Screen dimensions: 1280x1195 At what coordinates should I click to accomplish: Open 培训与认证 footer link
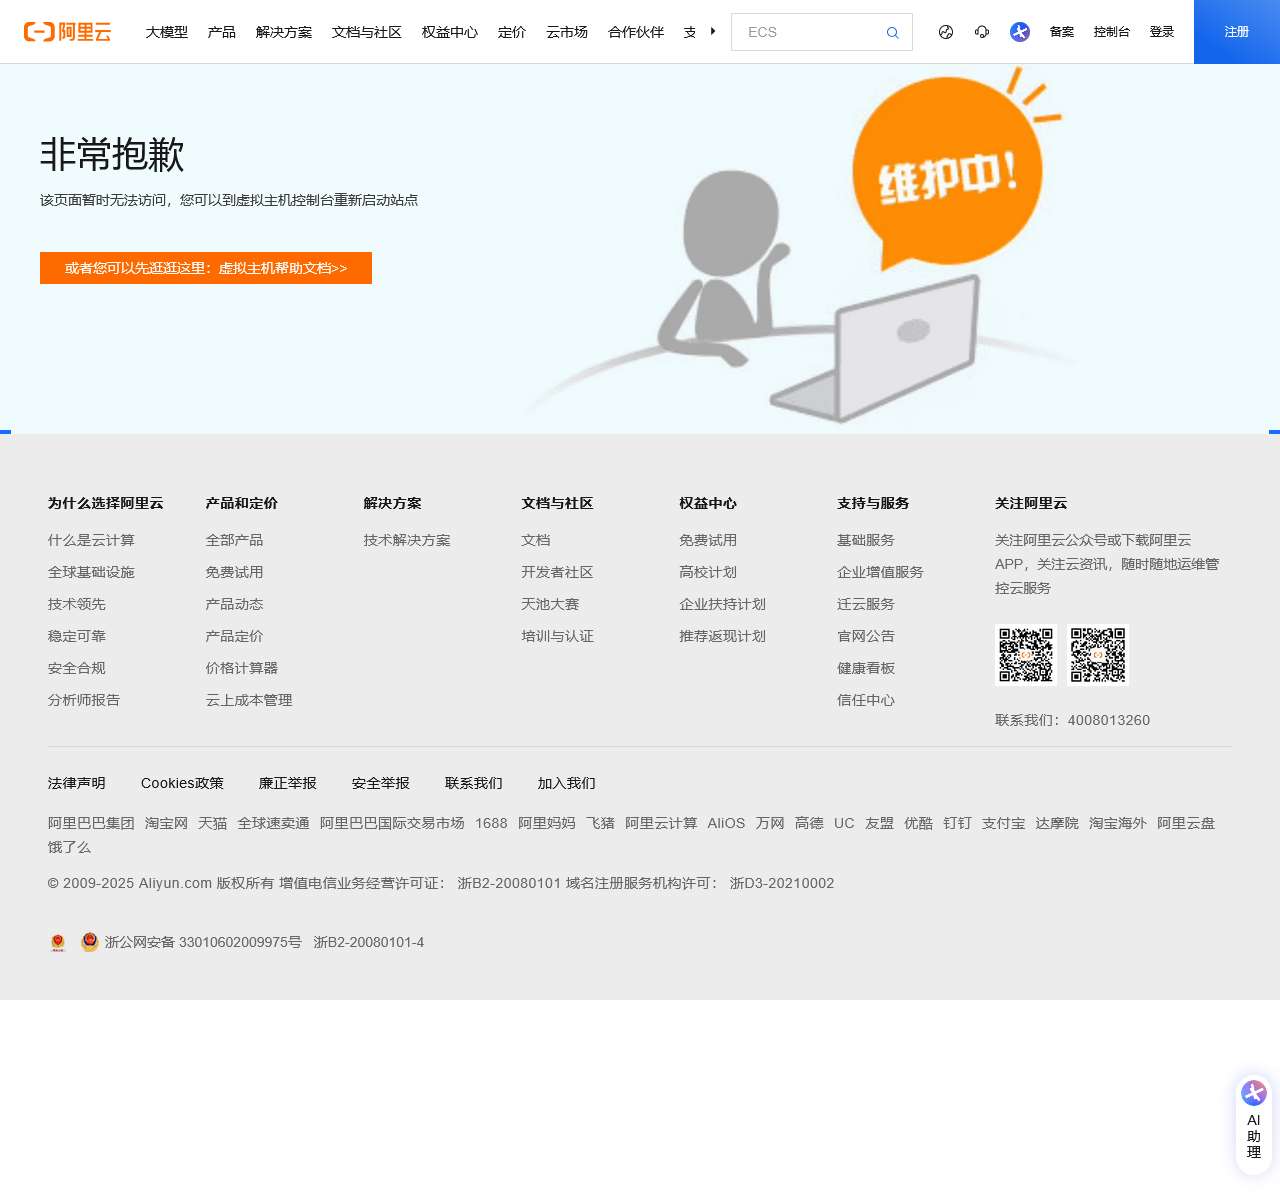click(558, 636)
